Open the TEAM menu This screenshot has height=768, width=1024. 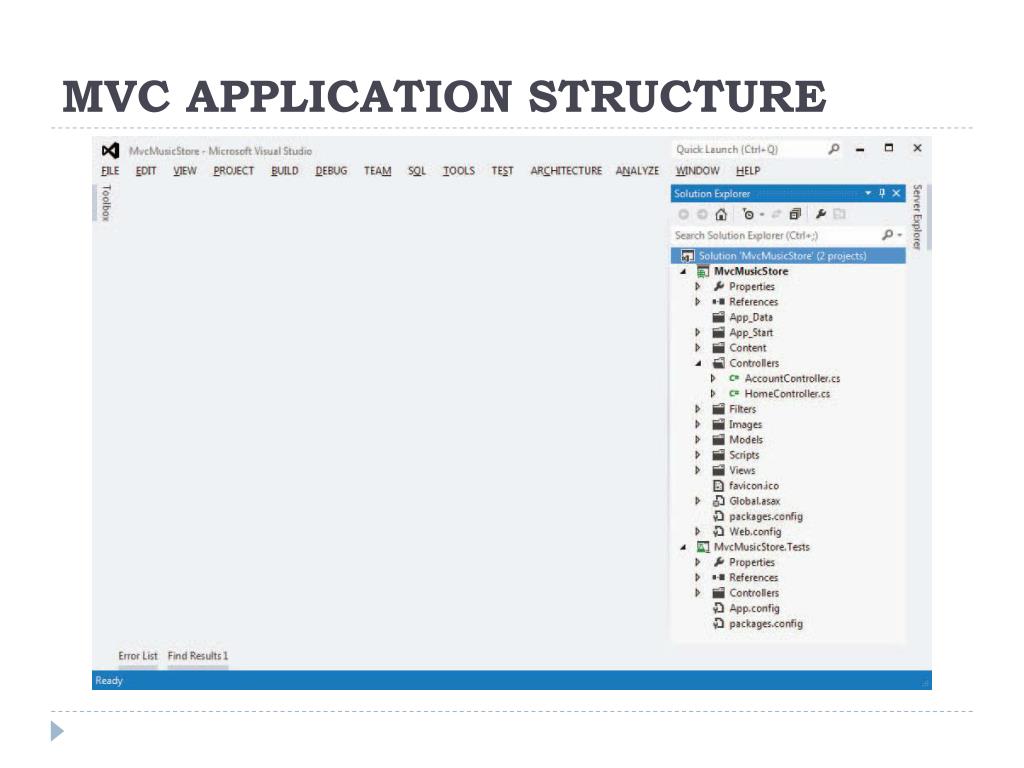tap(377, 171)
